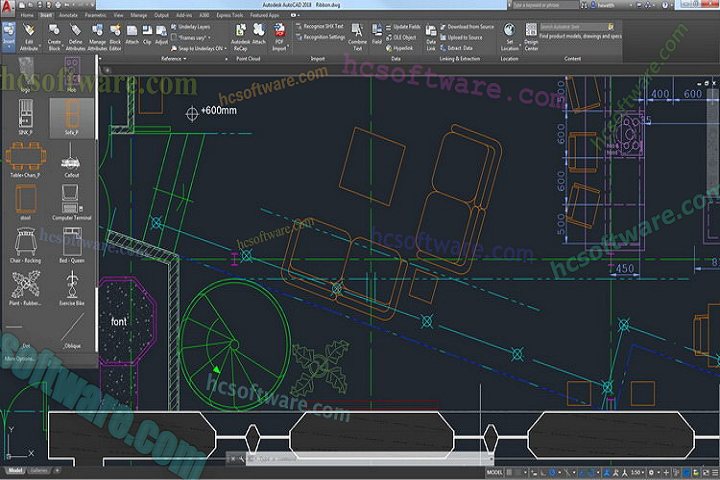The width and height of the screenshot is (720, 480).
Task: Open Recognition Settings
Action: [x=320, y=37]
